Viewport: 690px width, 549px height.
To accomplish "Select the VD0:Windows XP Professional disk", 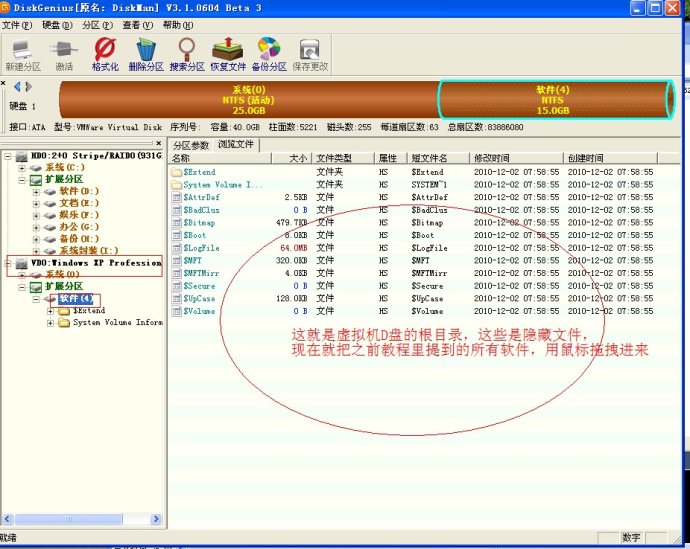I will (x=96, y=263).
